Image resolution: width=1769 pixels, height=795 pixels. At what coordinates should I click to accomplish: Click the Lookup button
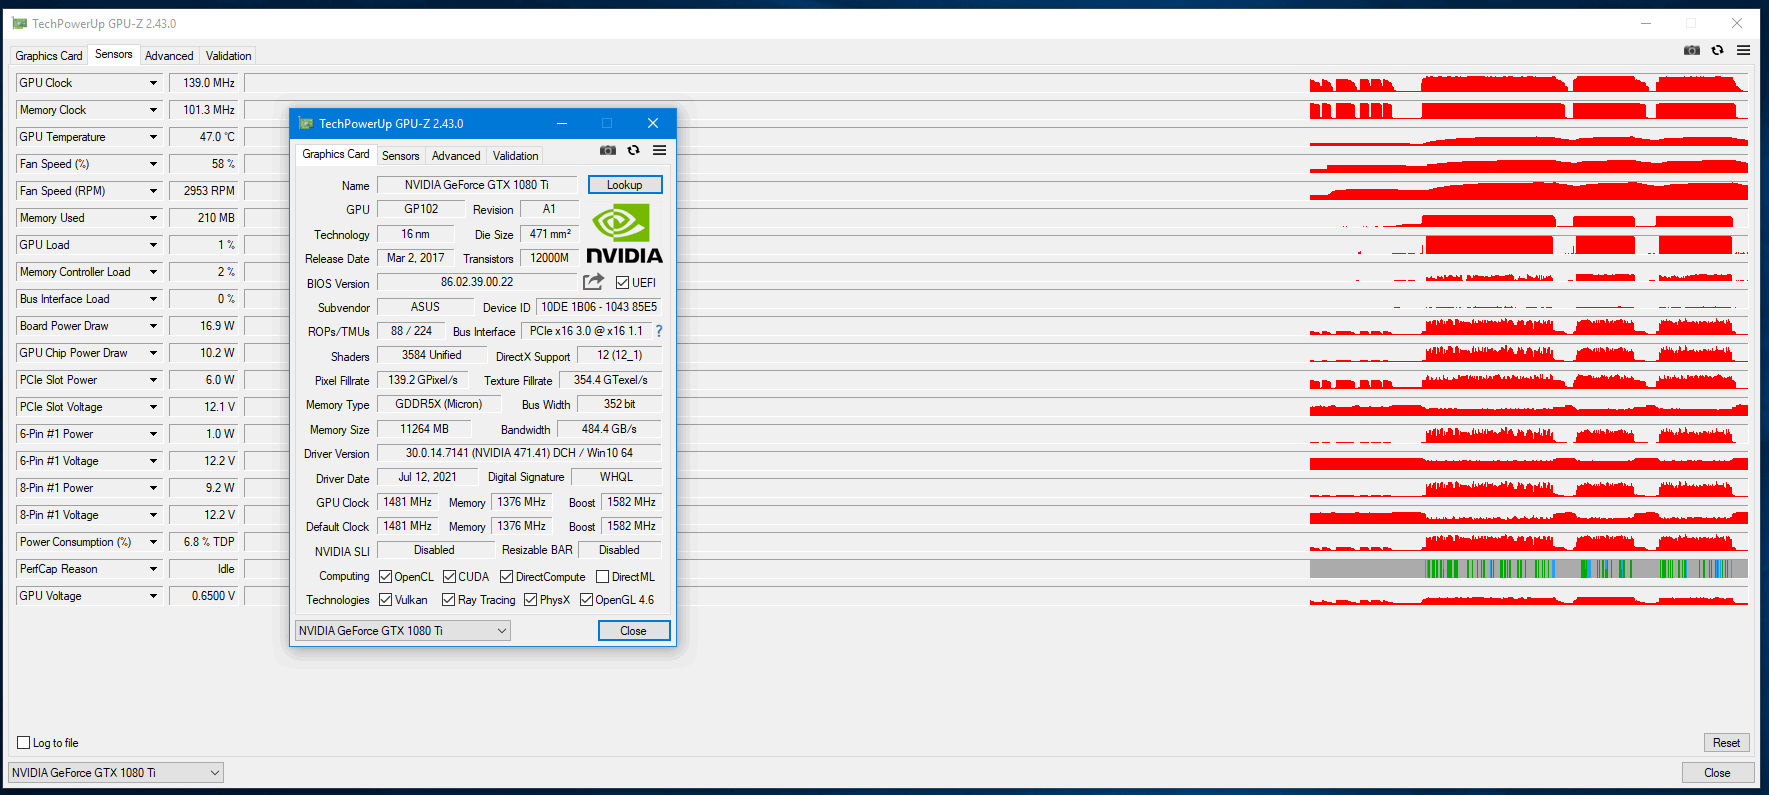tap(625, 185)
